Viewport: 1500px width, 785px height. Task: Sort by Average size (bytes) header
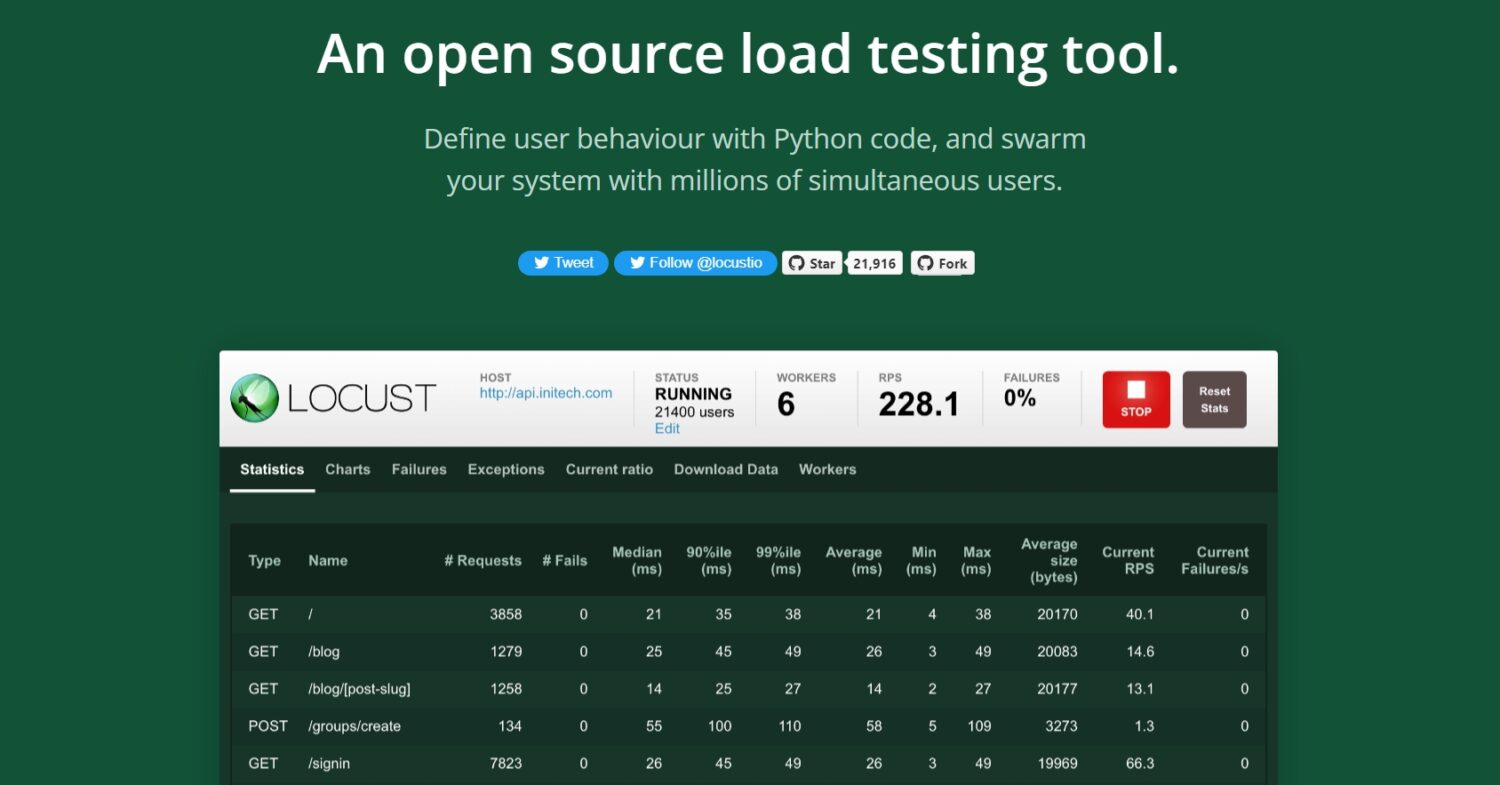[1049, 560]
